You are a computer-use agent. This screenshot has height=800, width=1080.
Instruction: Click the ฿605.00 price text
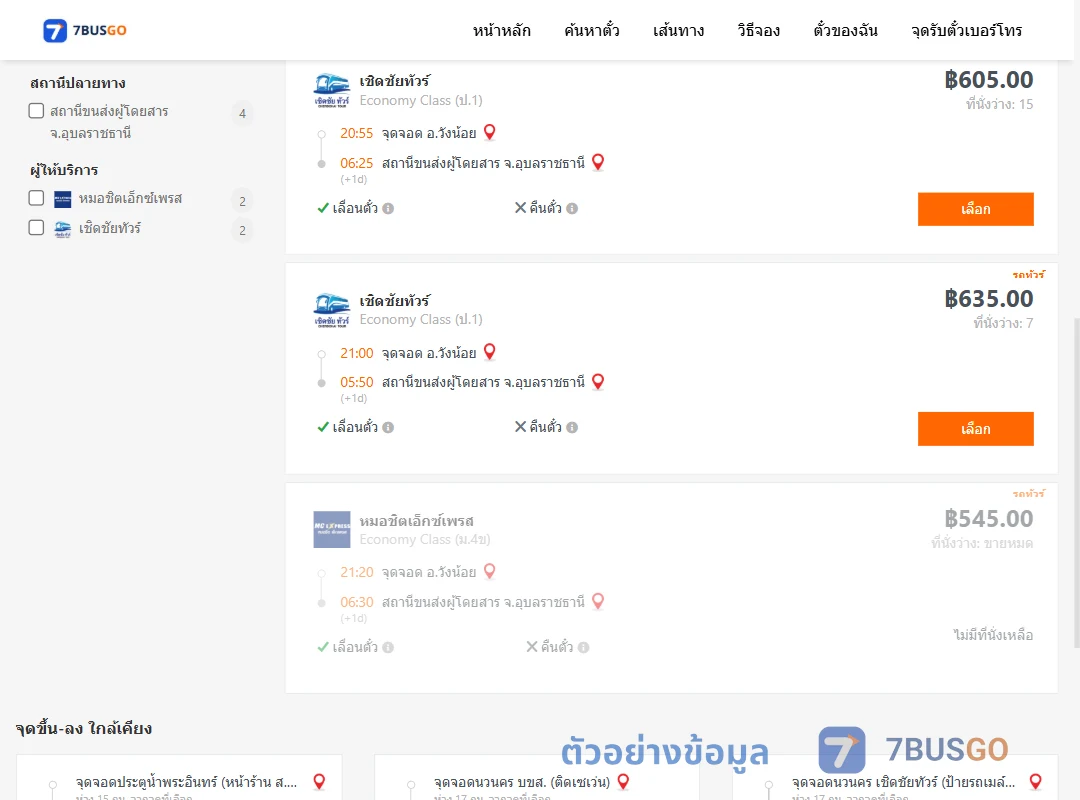(988, 80)
